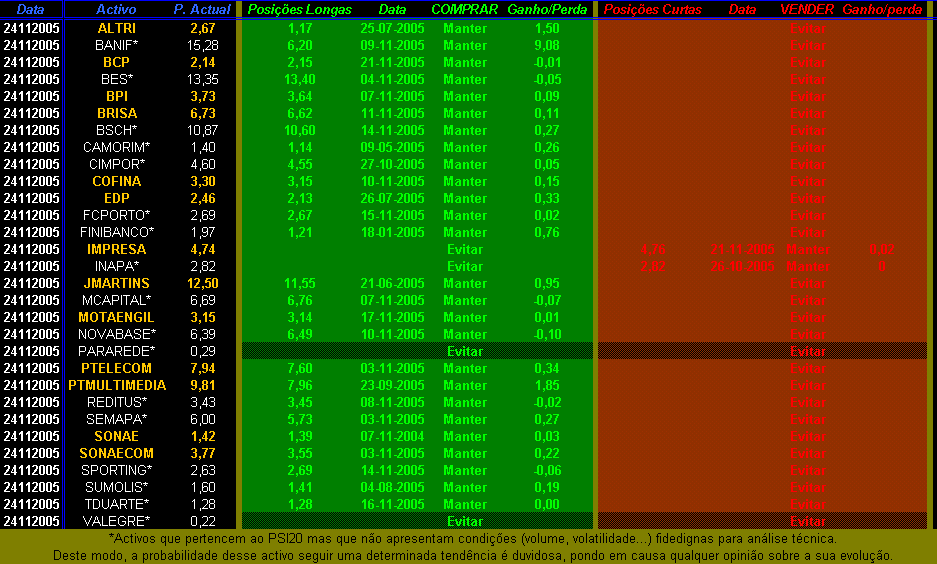Select the ALTRI stock name
The width and height of the screenshot is (937, 564).
[x=117, y=28]
